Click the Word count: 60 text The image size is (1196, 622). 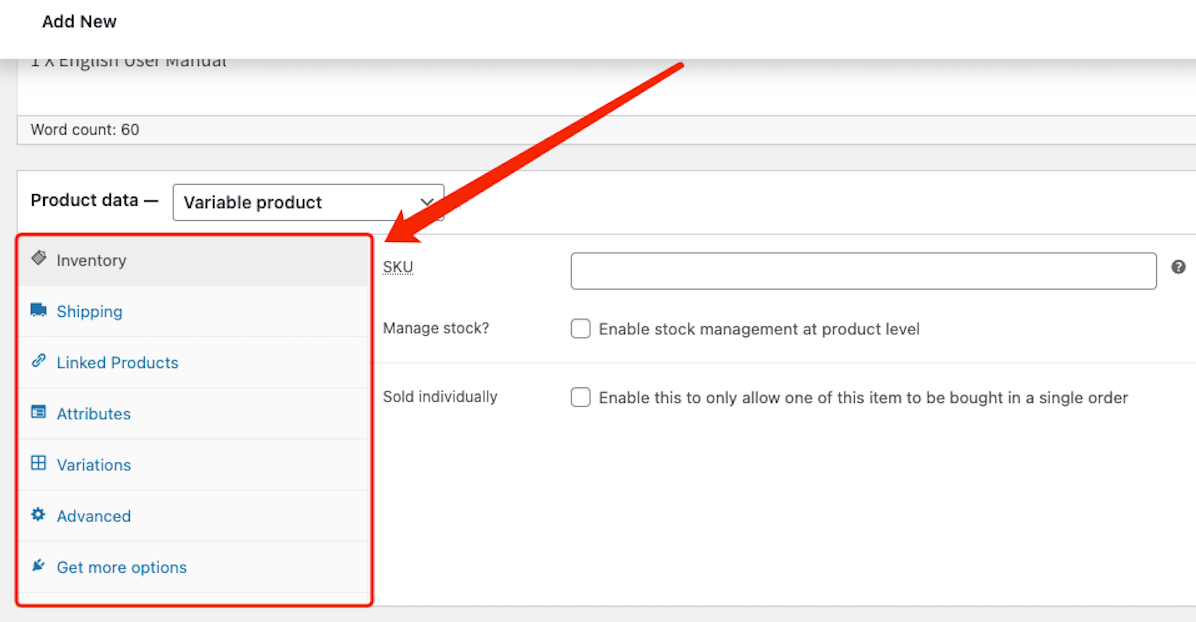pos(85,130)
